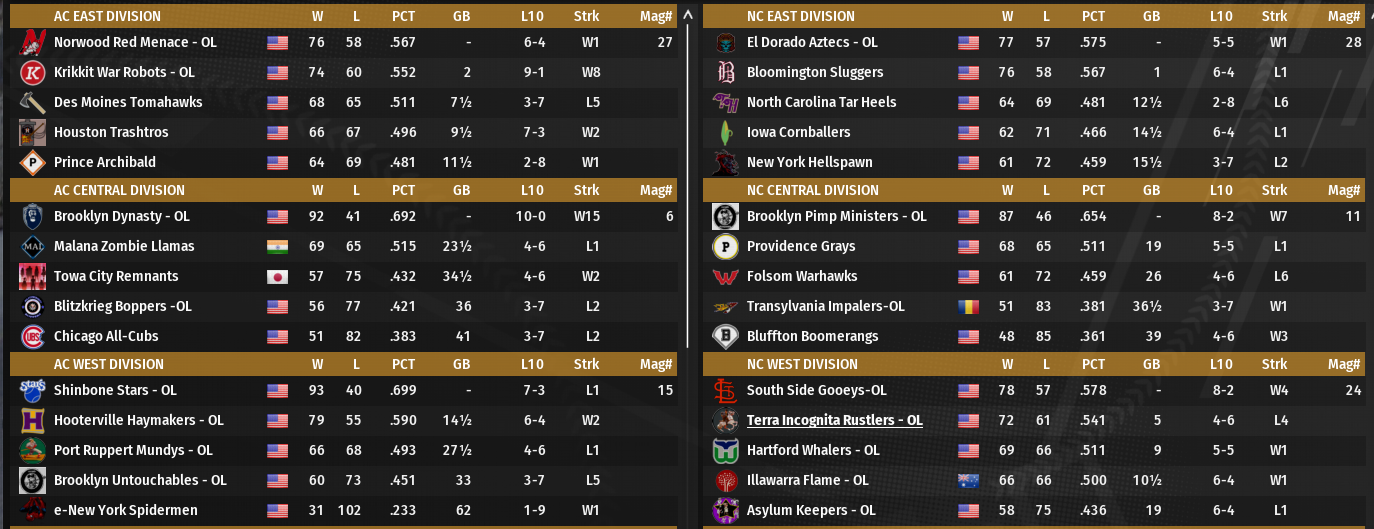The image size is (1374, 529).
Task: Click the South Side Gooeys logo
Action: [x=725, y=390]
